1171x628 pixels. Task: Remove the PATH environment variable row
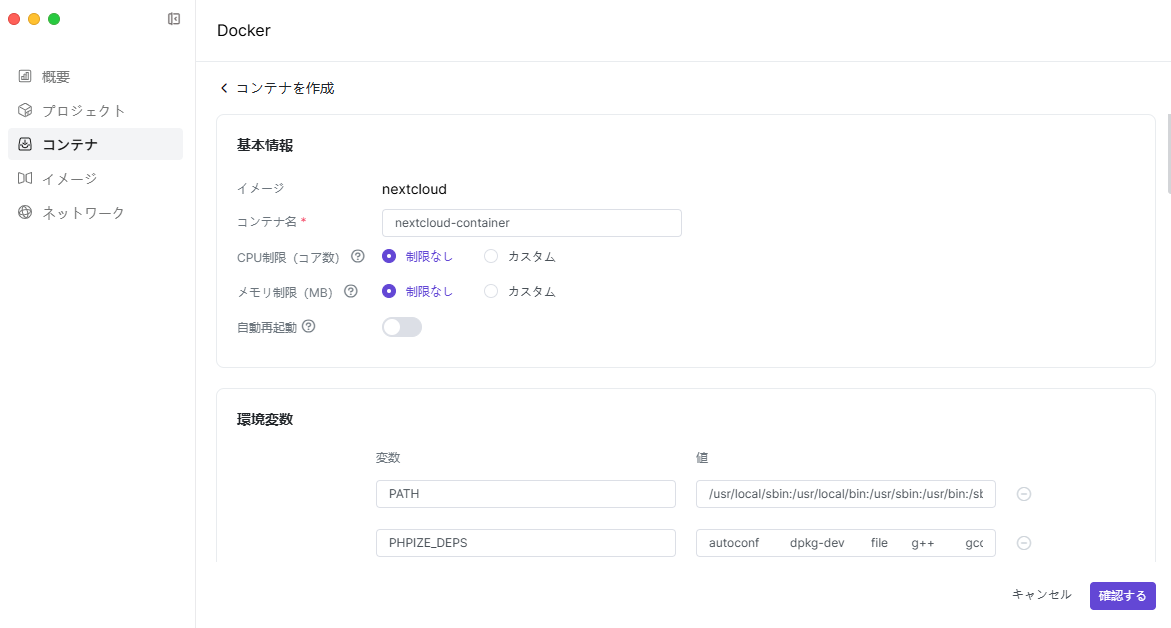point(1024,494)
